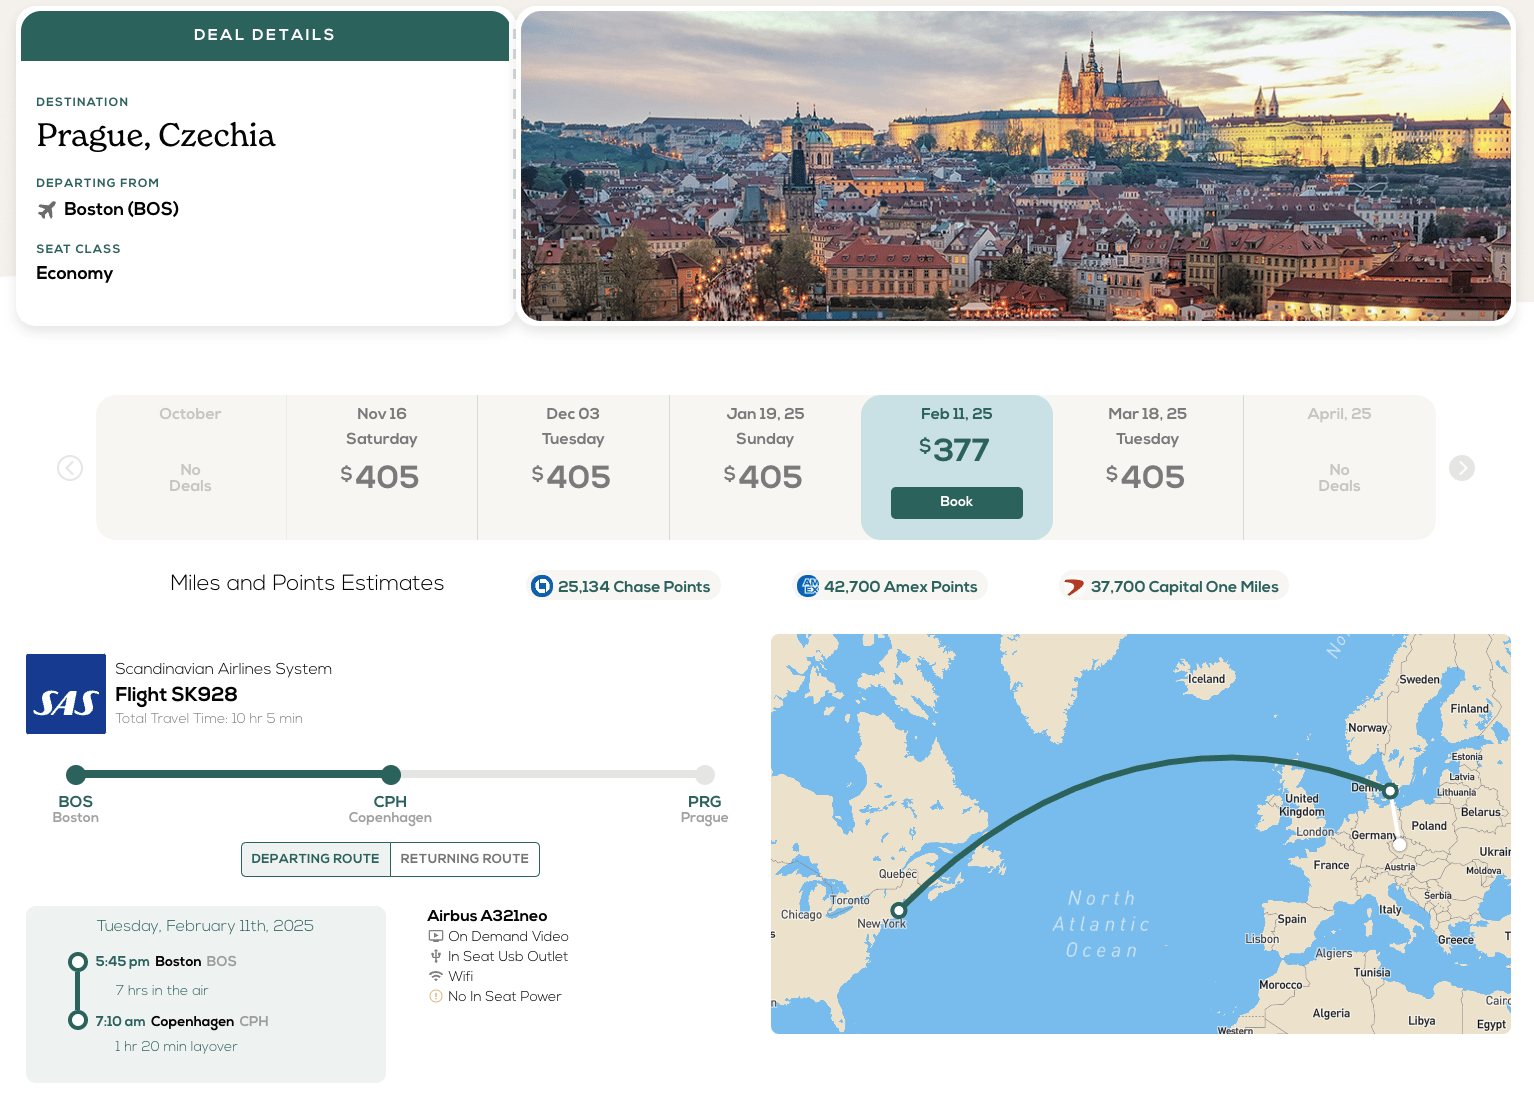Click the On Demand Video icon
Viewport: 1534px width, 1104px height.
tap(436, 936)
